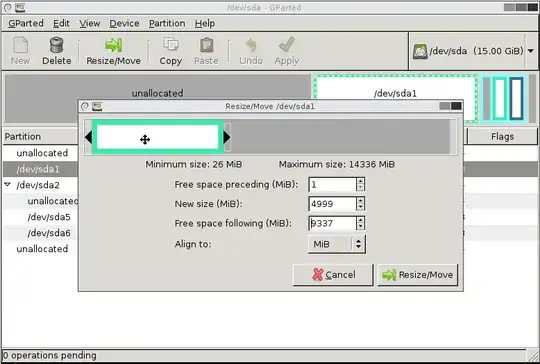Open the Align to MiB dropdown
540x364 pixels.
coord(337,244)
